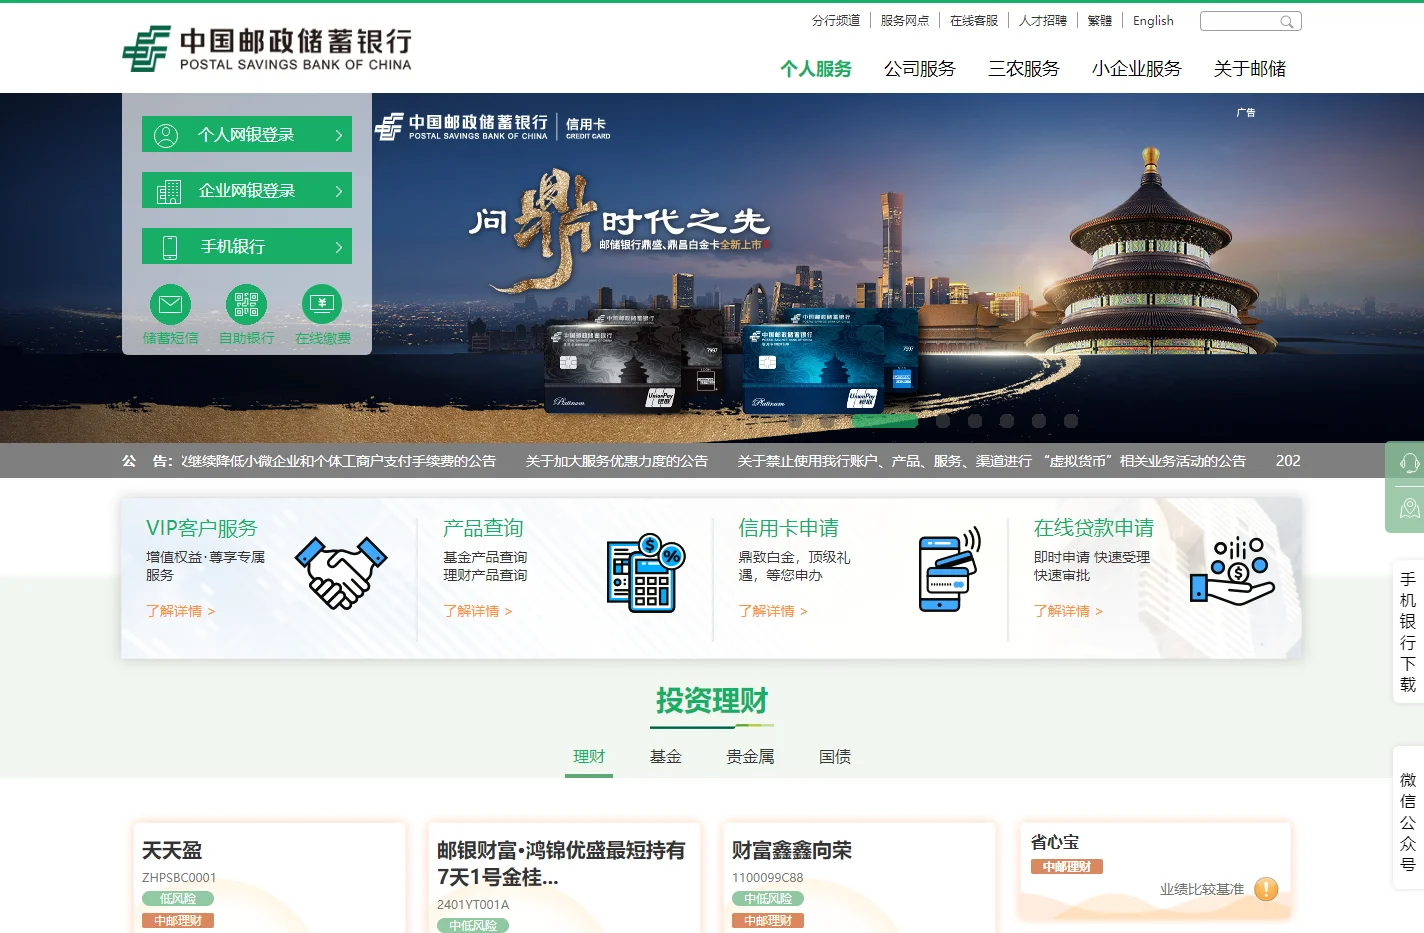This screenshot has width=1424, height=933.
Task: Click product code ZHPSBC0001
Action: click(x=179, y=878)
